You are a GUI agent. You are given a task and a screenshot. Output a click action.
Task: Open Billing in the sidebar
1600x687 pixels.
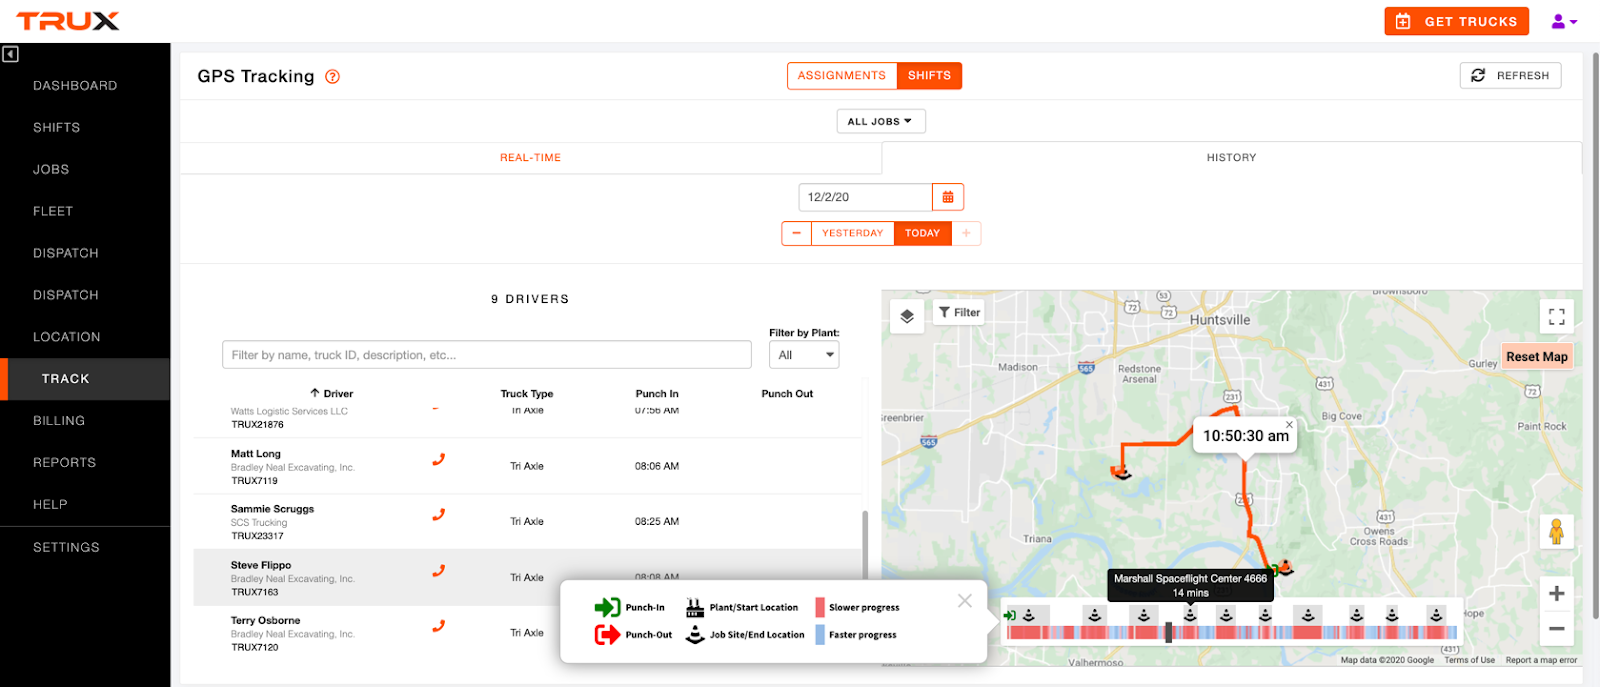tap(59, 421)
